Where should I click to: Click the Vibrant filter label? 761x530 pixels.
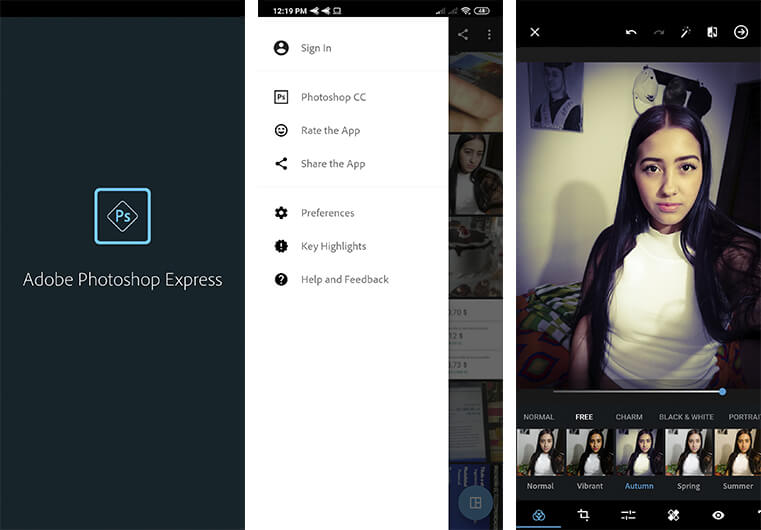point(590,486)
